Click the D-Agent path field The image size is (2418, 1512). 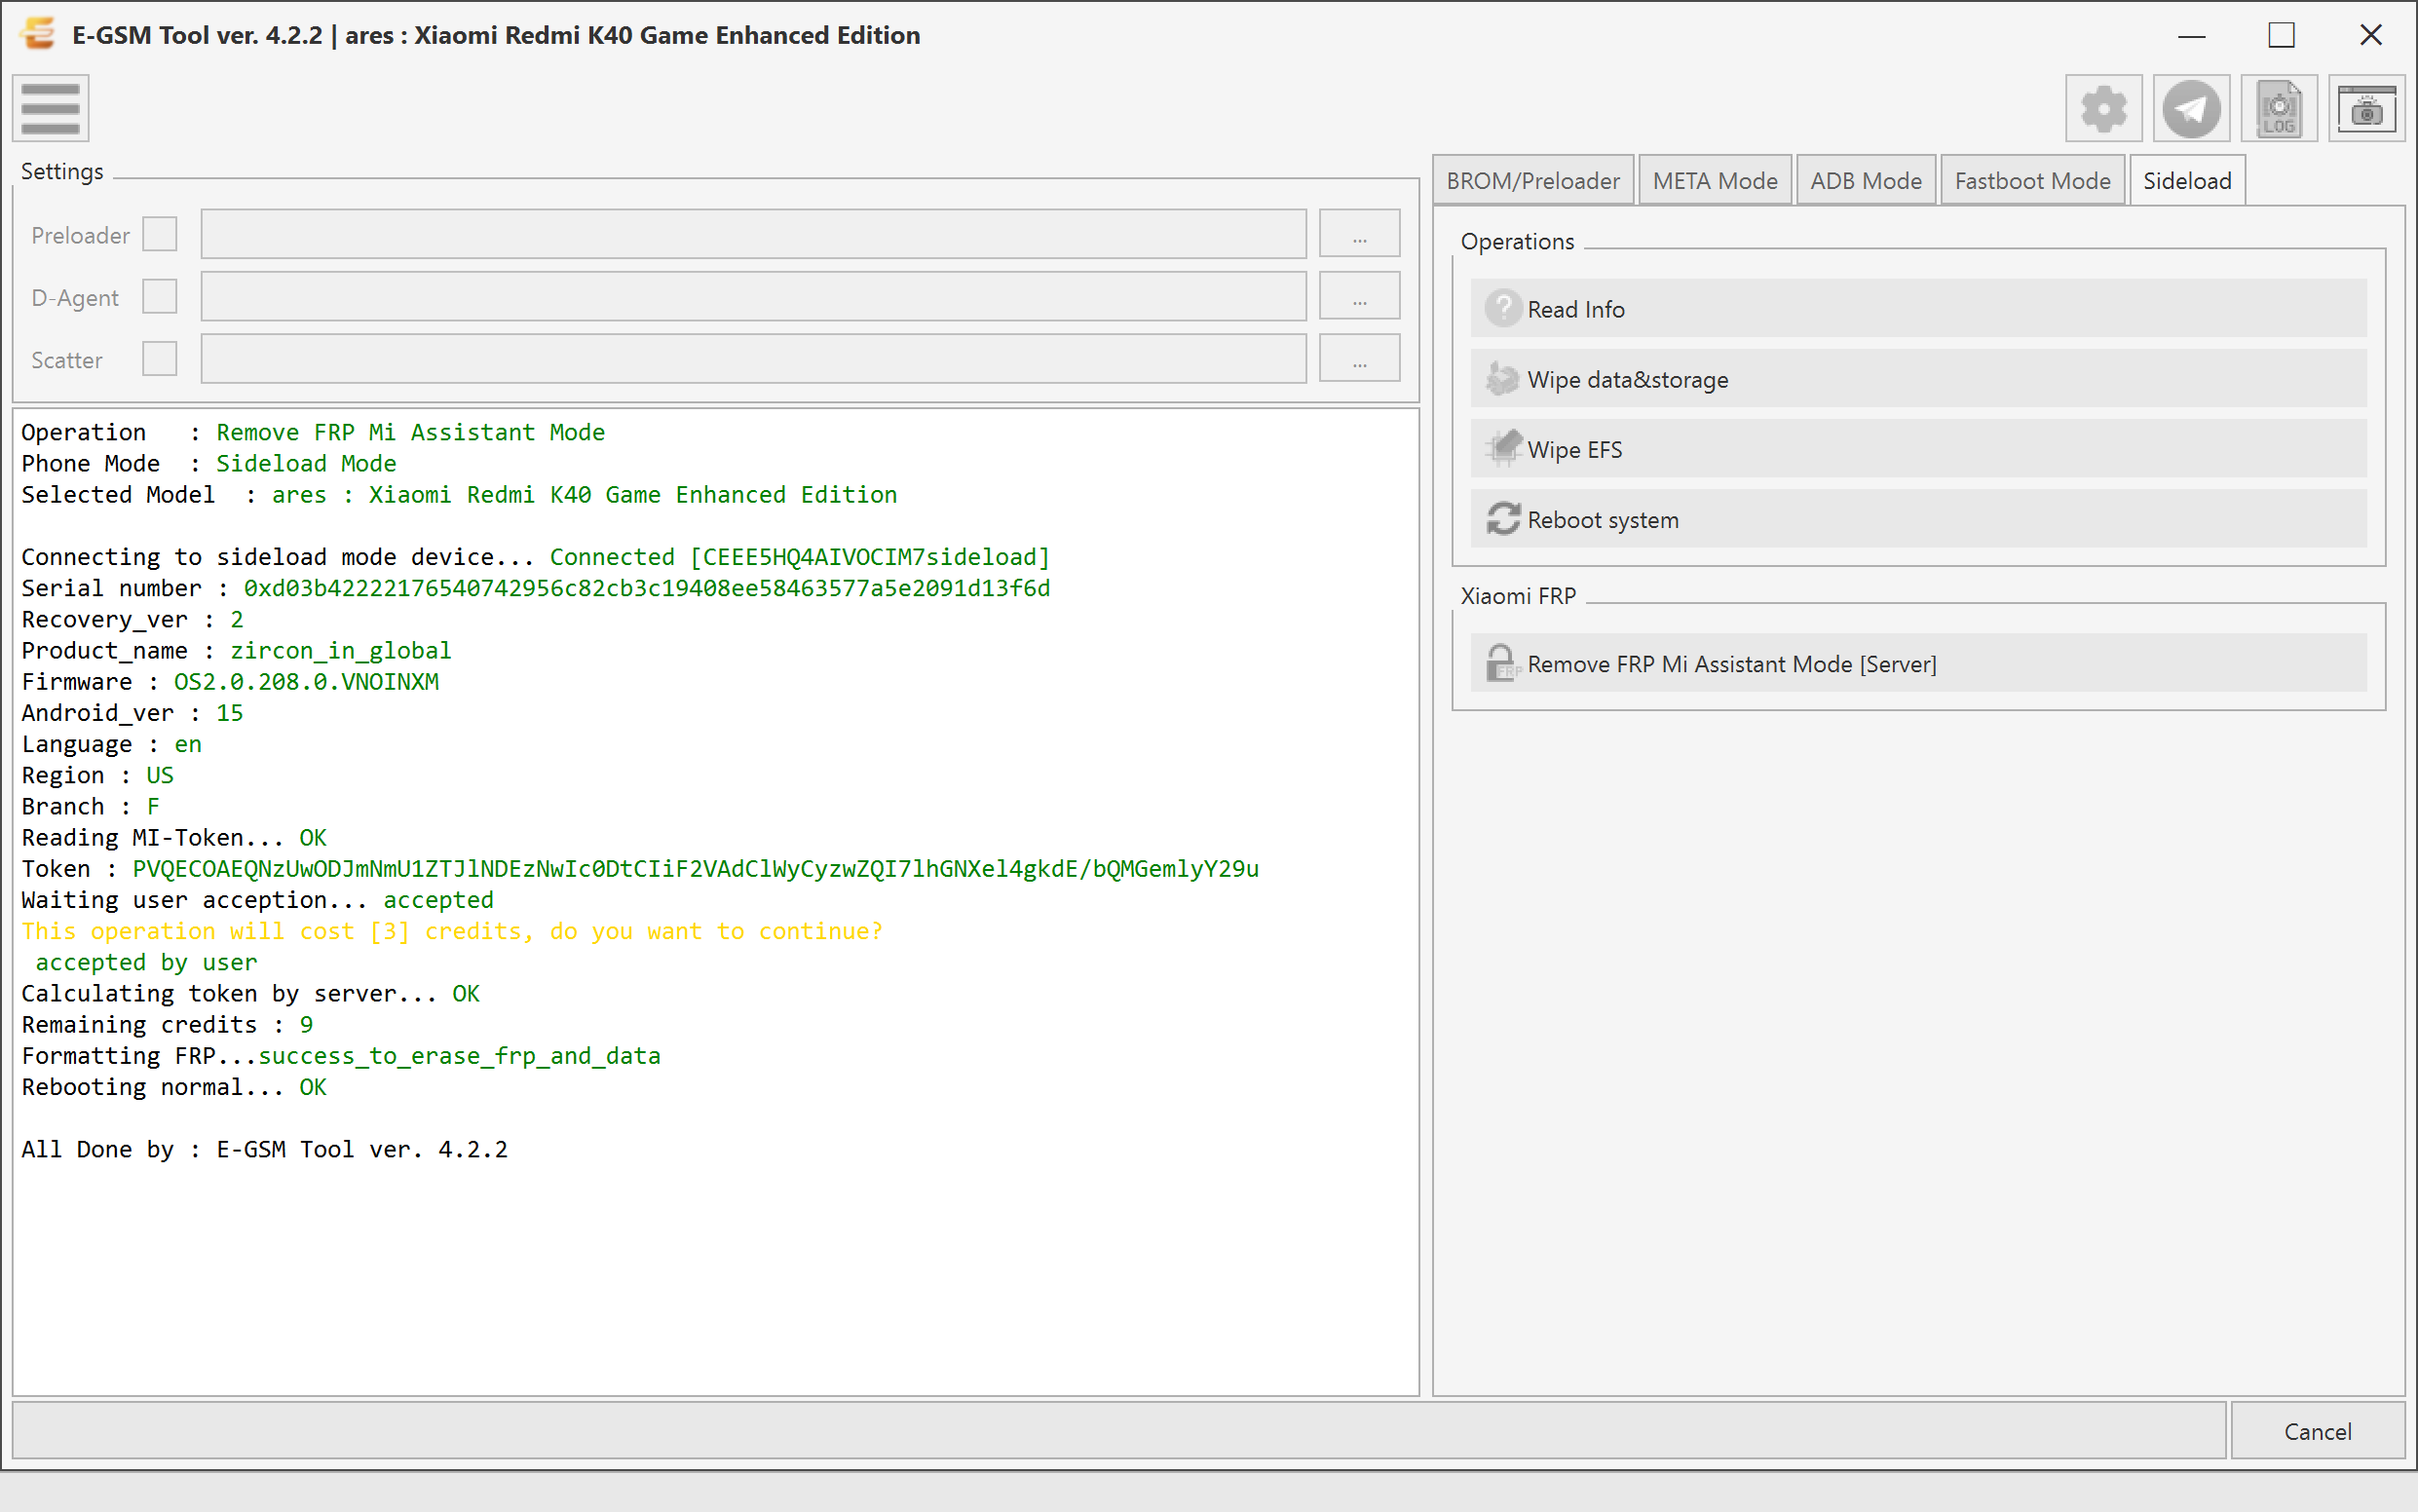tap(753, 297)
